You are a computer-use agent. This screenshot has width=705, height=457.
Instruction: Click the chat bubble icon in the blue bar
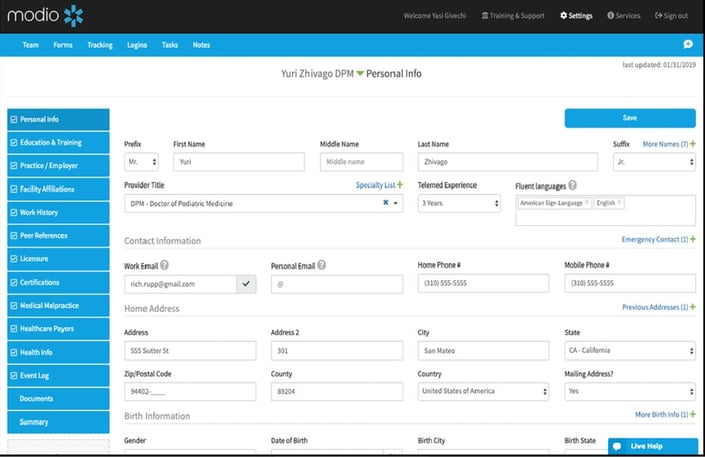coord(688,44)
